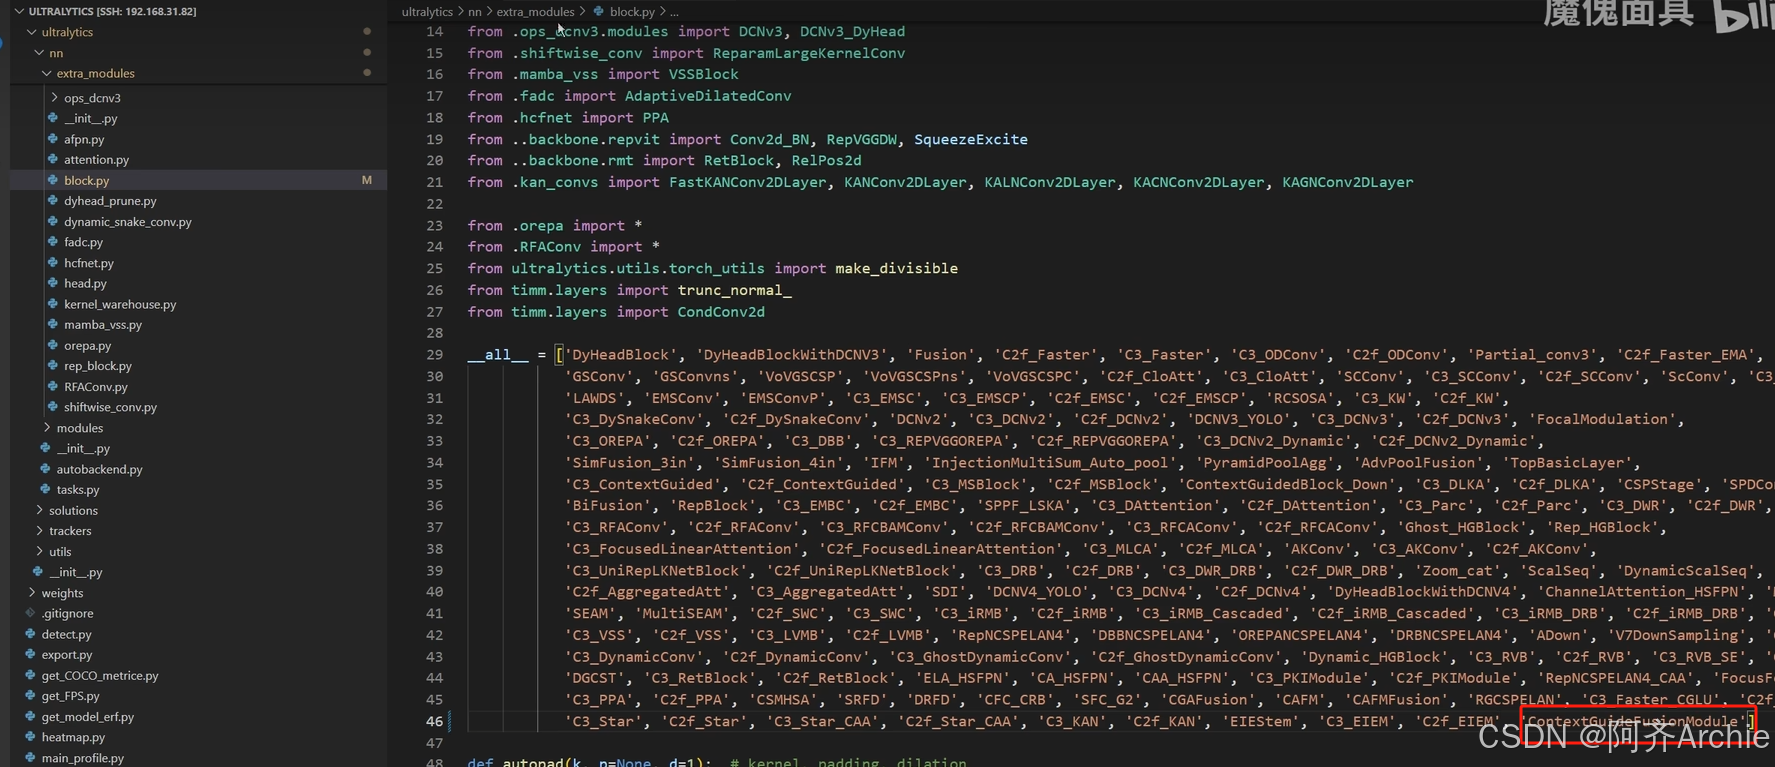
Task: Open attention.py file
Action: (96, 159)
